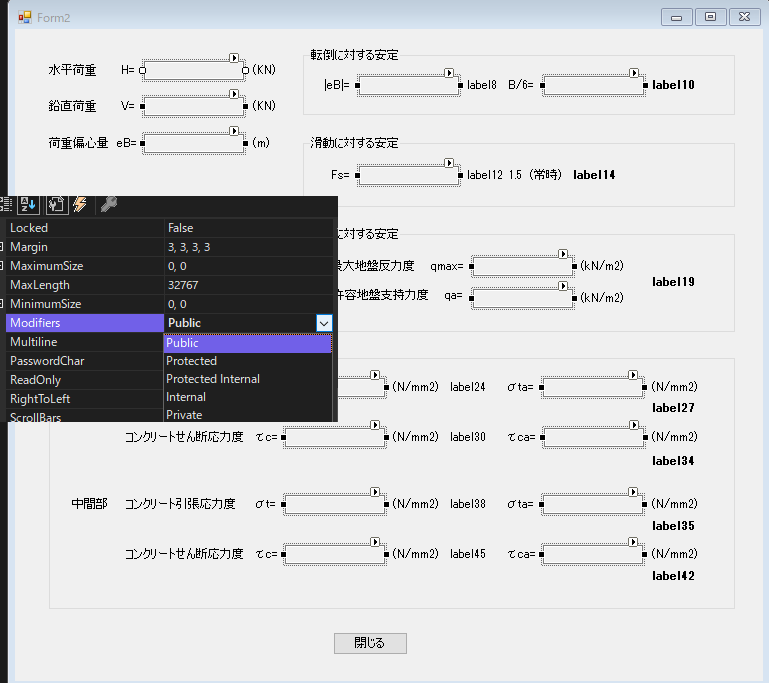Select the V= text input field

pos(194,106)
